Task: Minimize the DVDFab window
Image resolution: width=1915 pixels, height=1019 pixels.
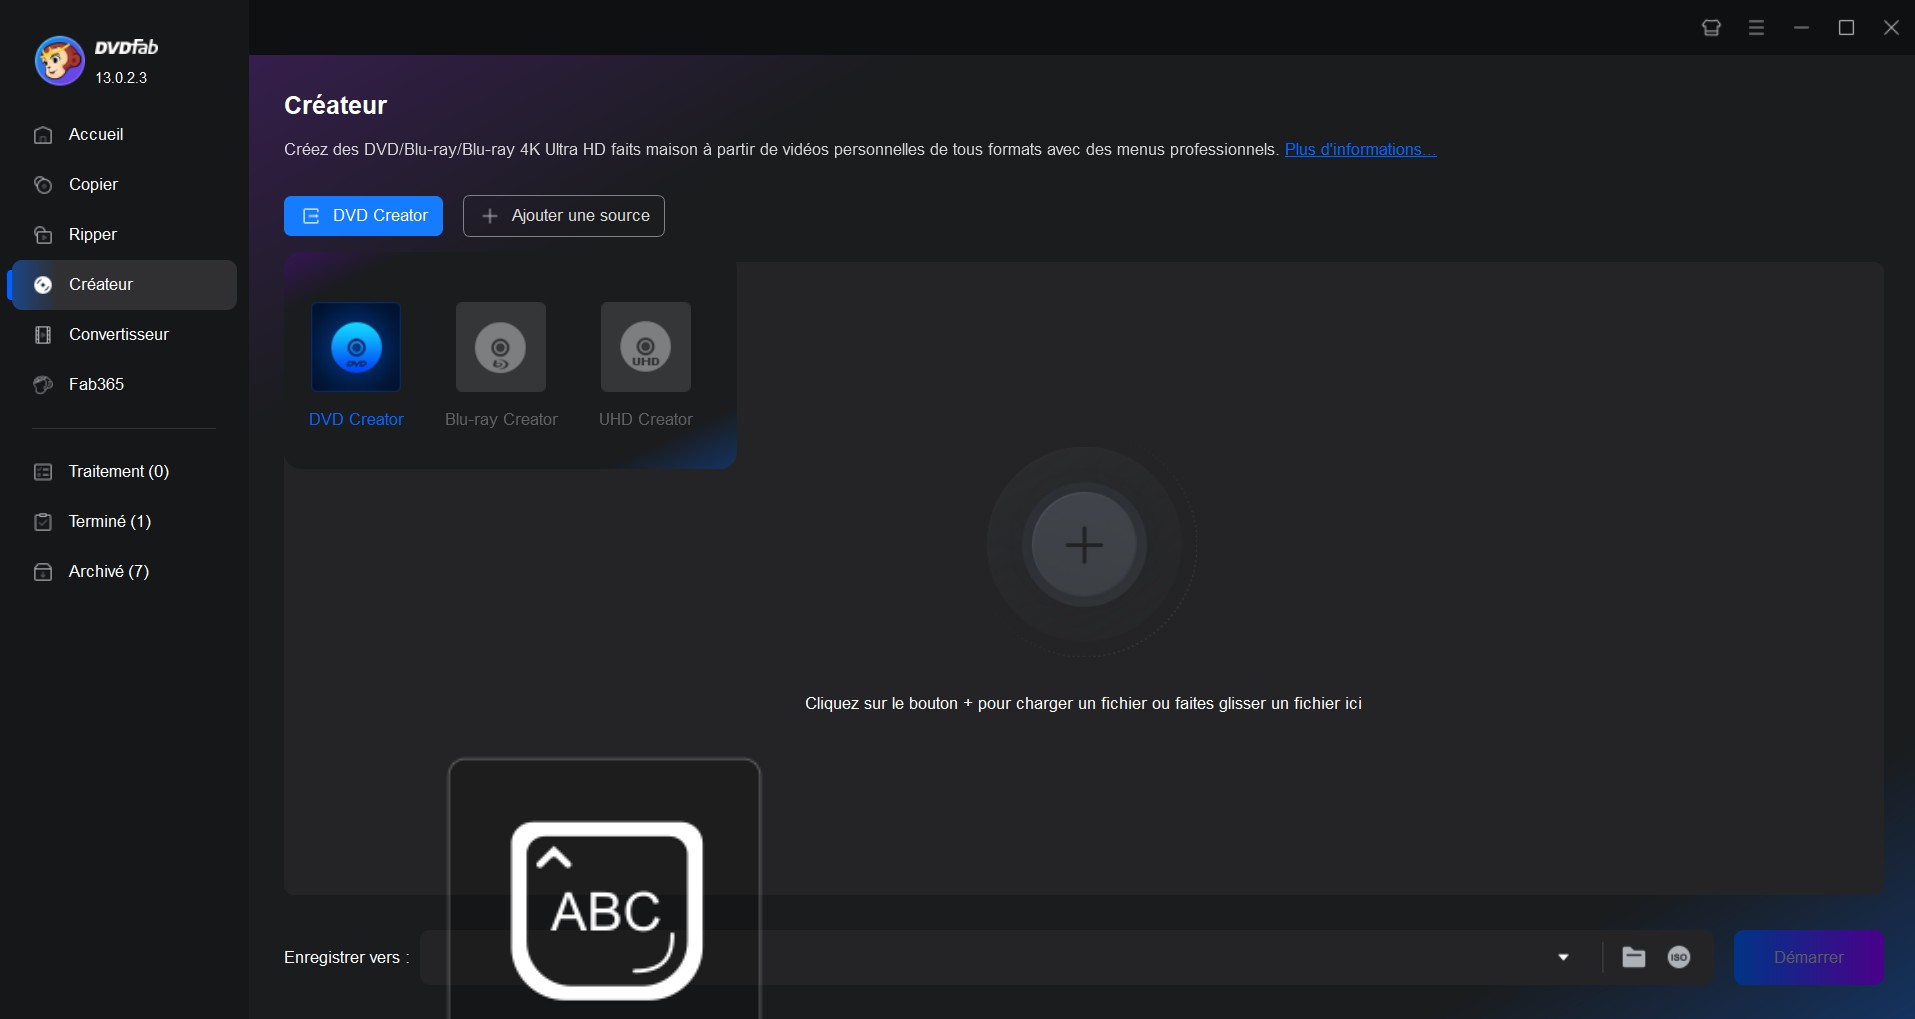Action: point(1802,28)
